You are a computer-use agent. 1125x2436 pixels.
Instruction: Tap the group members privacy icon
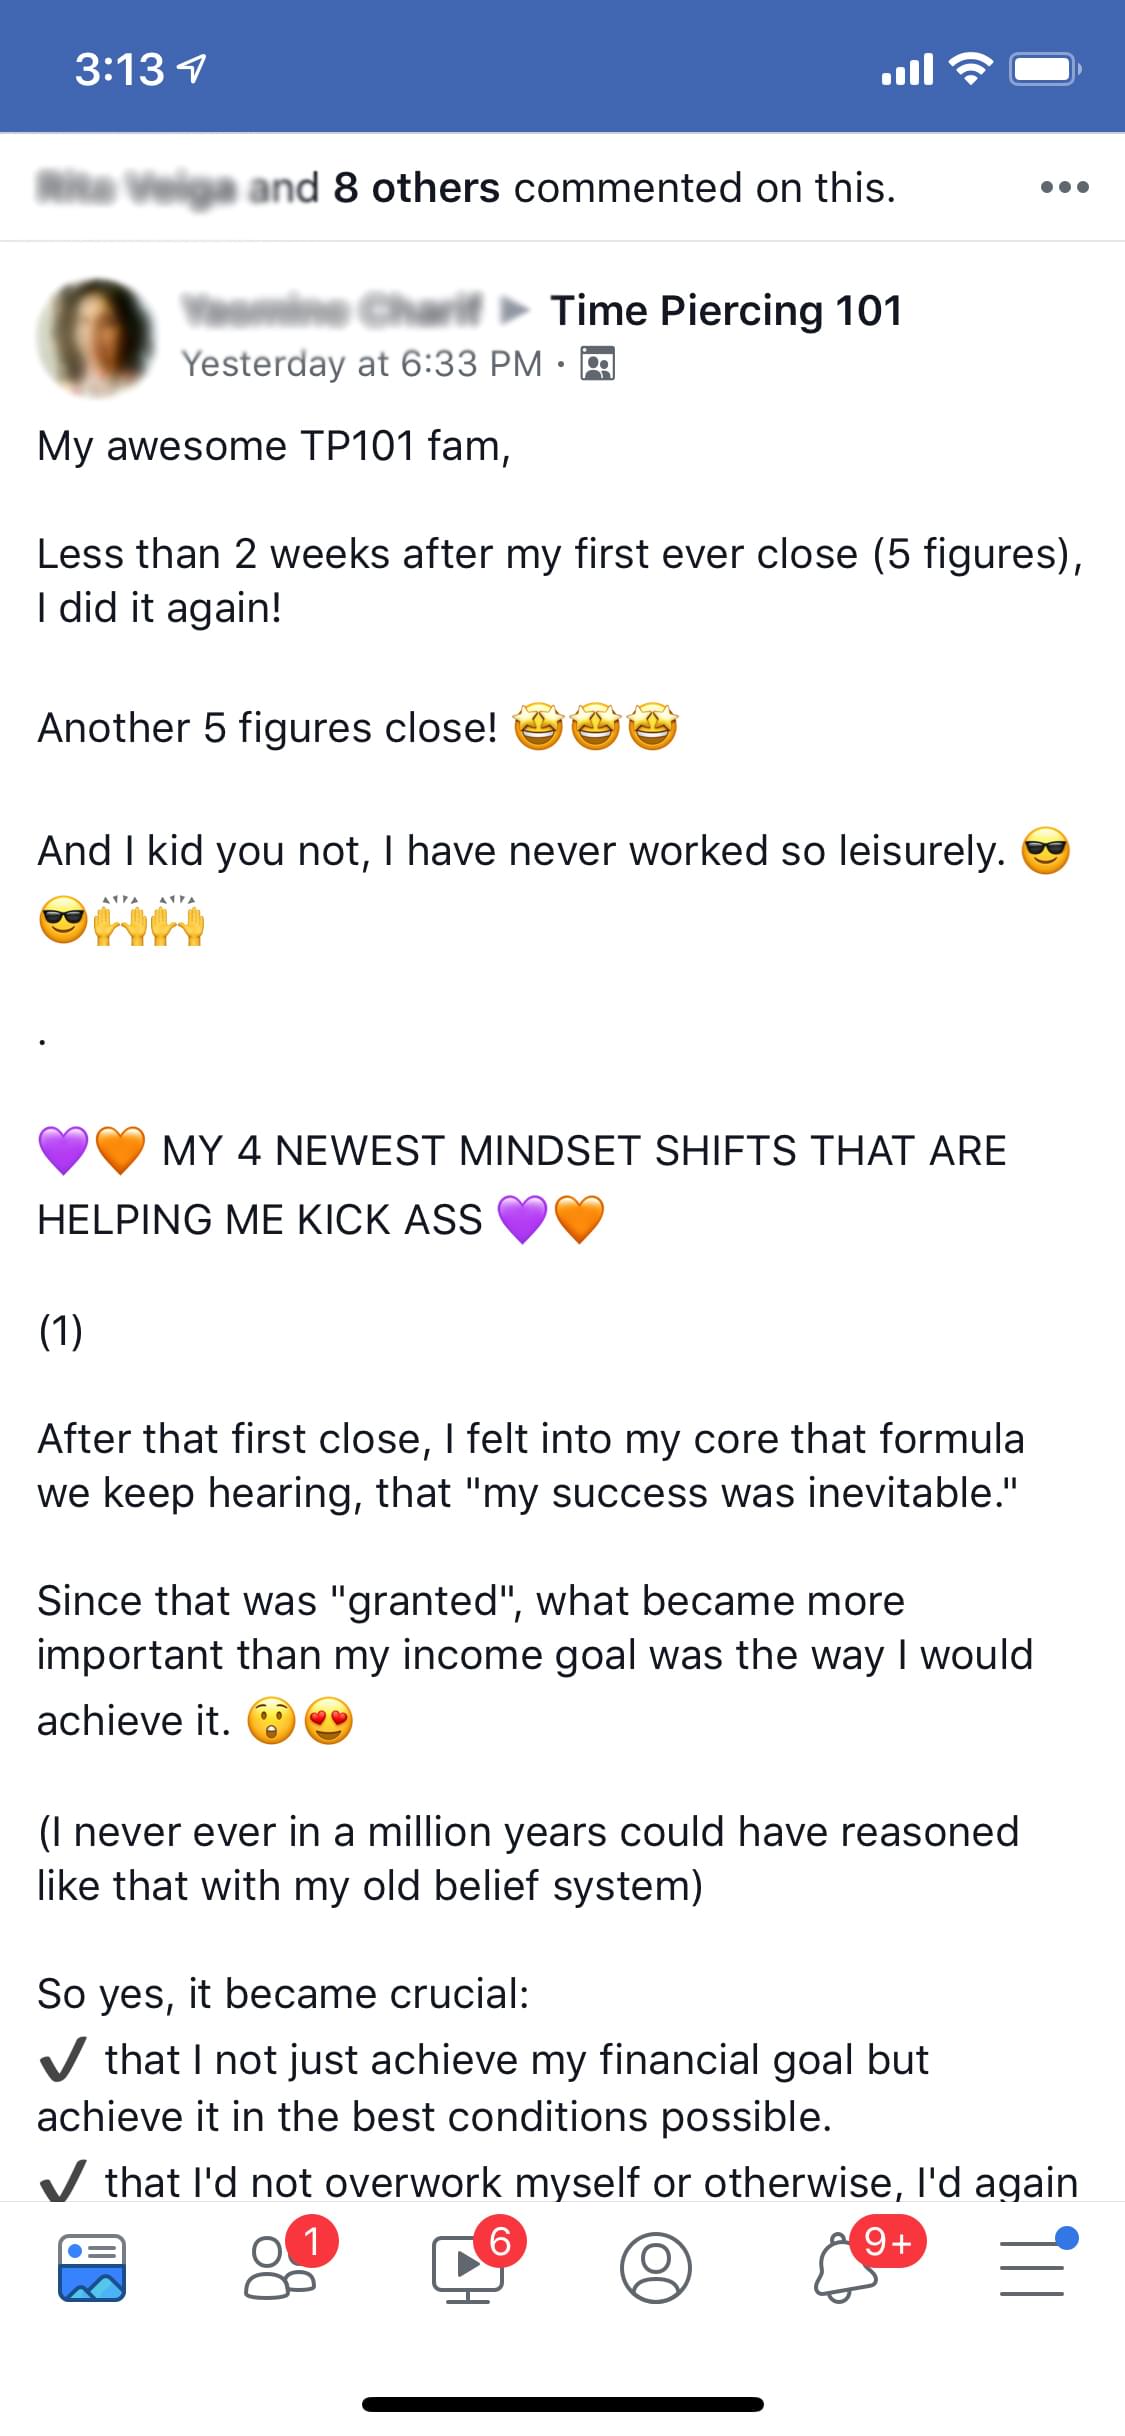(x=598, y=364)
